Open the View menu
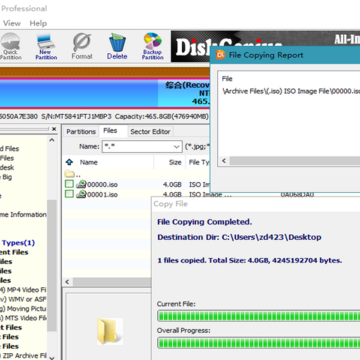Viewport: 360px width, 360px height. [x=12, y=23]
